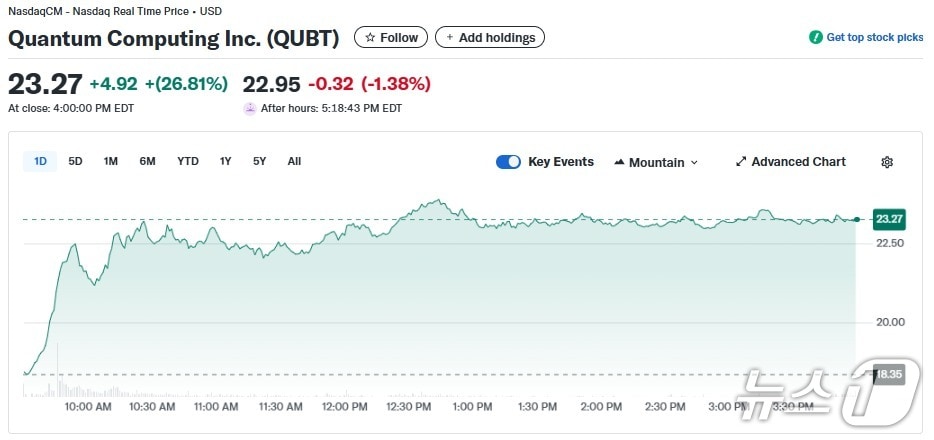Expand the Mountain chart type dropdown

point(694,163)
